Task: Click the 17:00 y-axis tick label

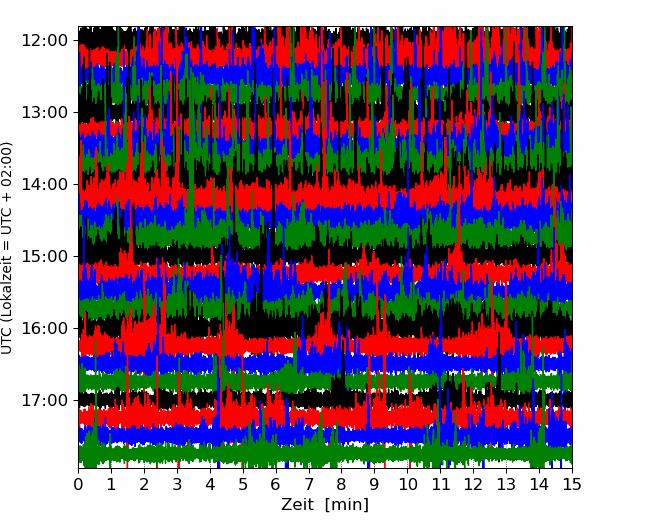Action: click(44, 400)
